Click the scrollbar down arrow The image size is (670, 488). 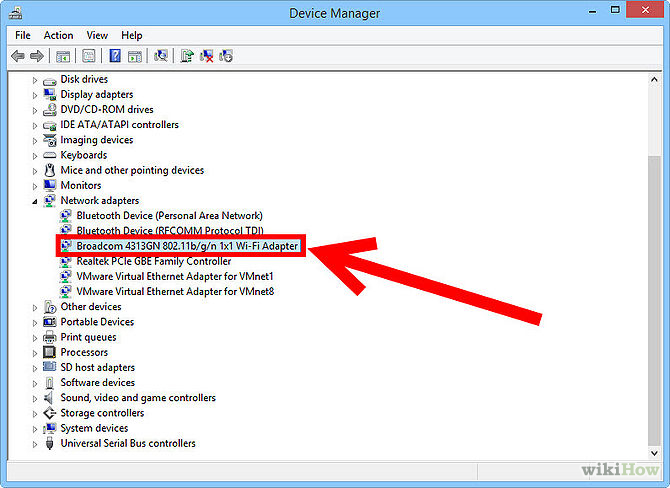[654, 453]
